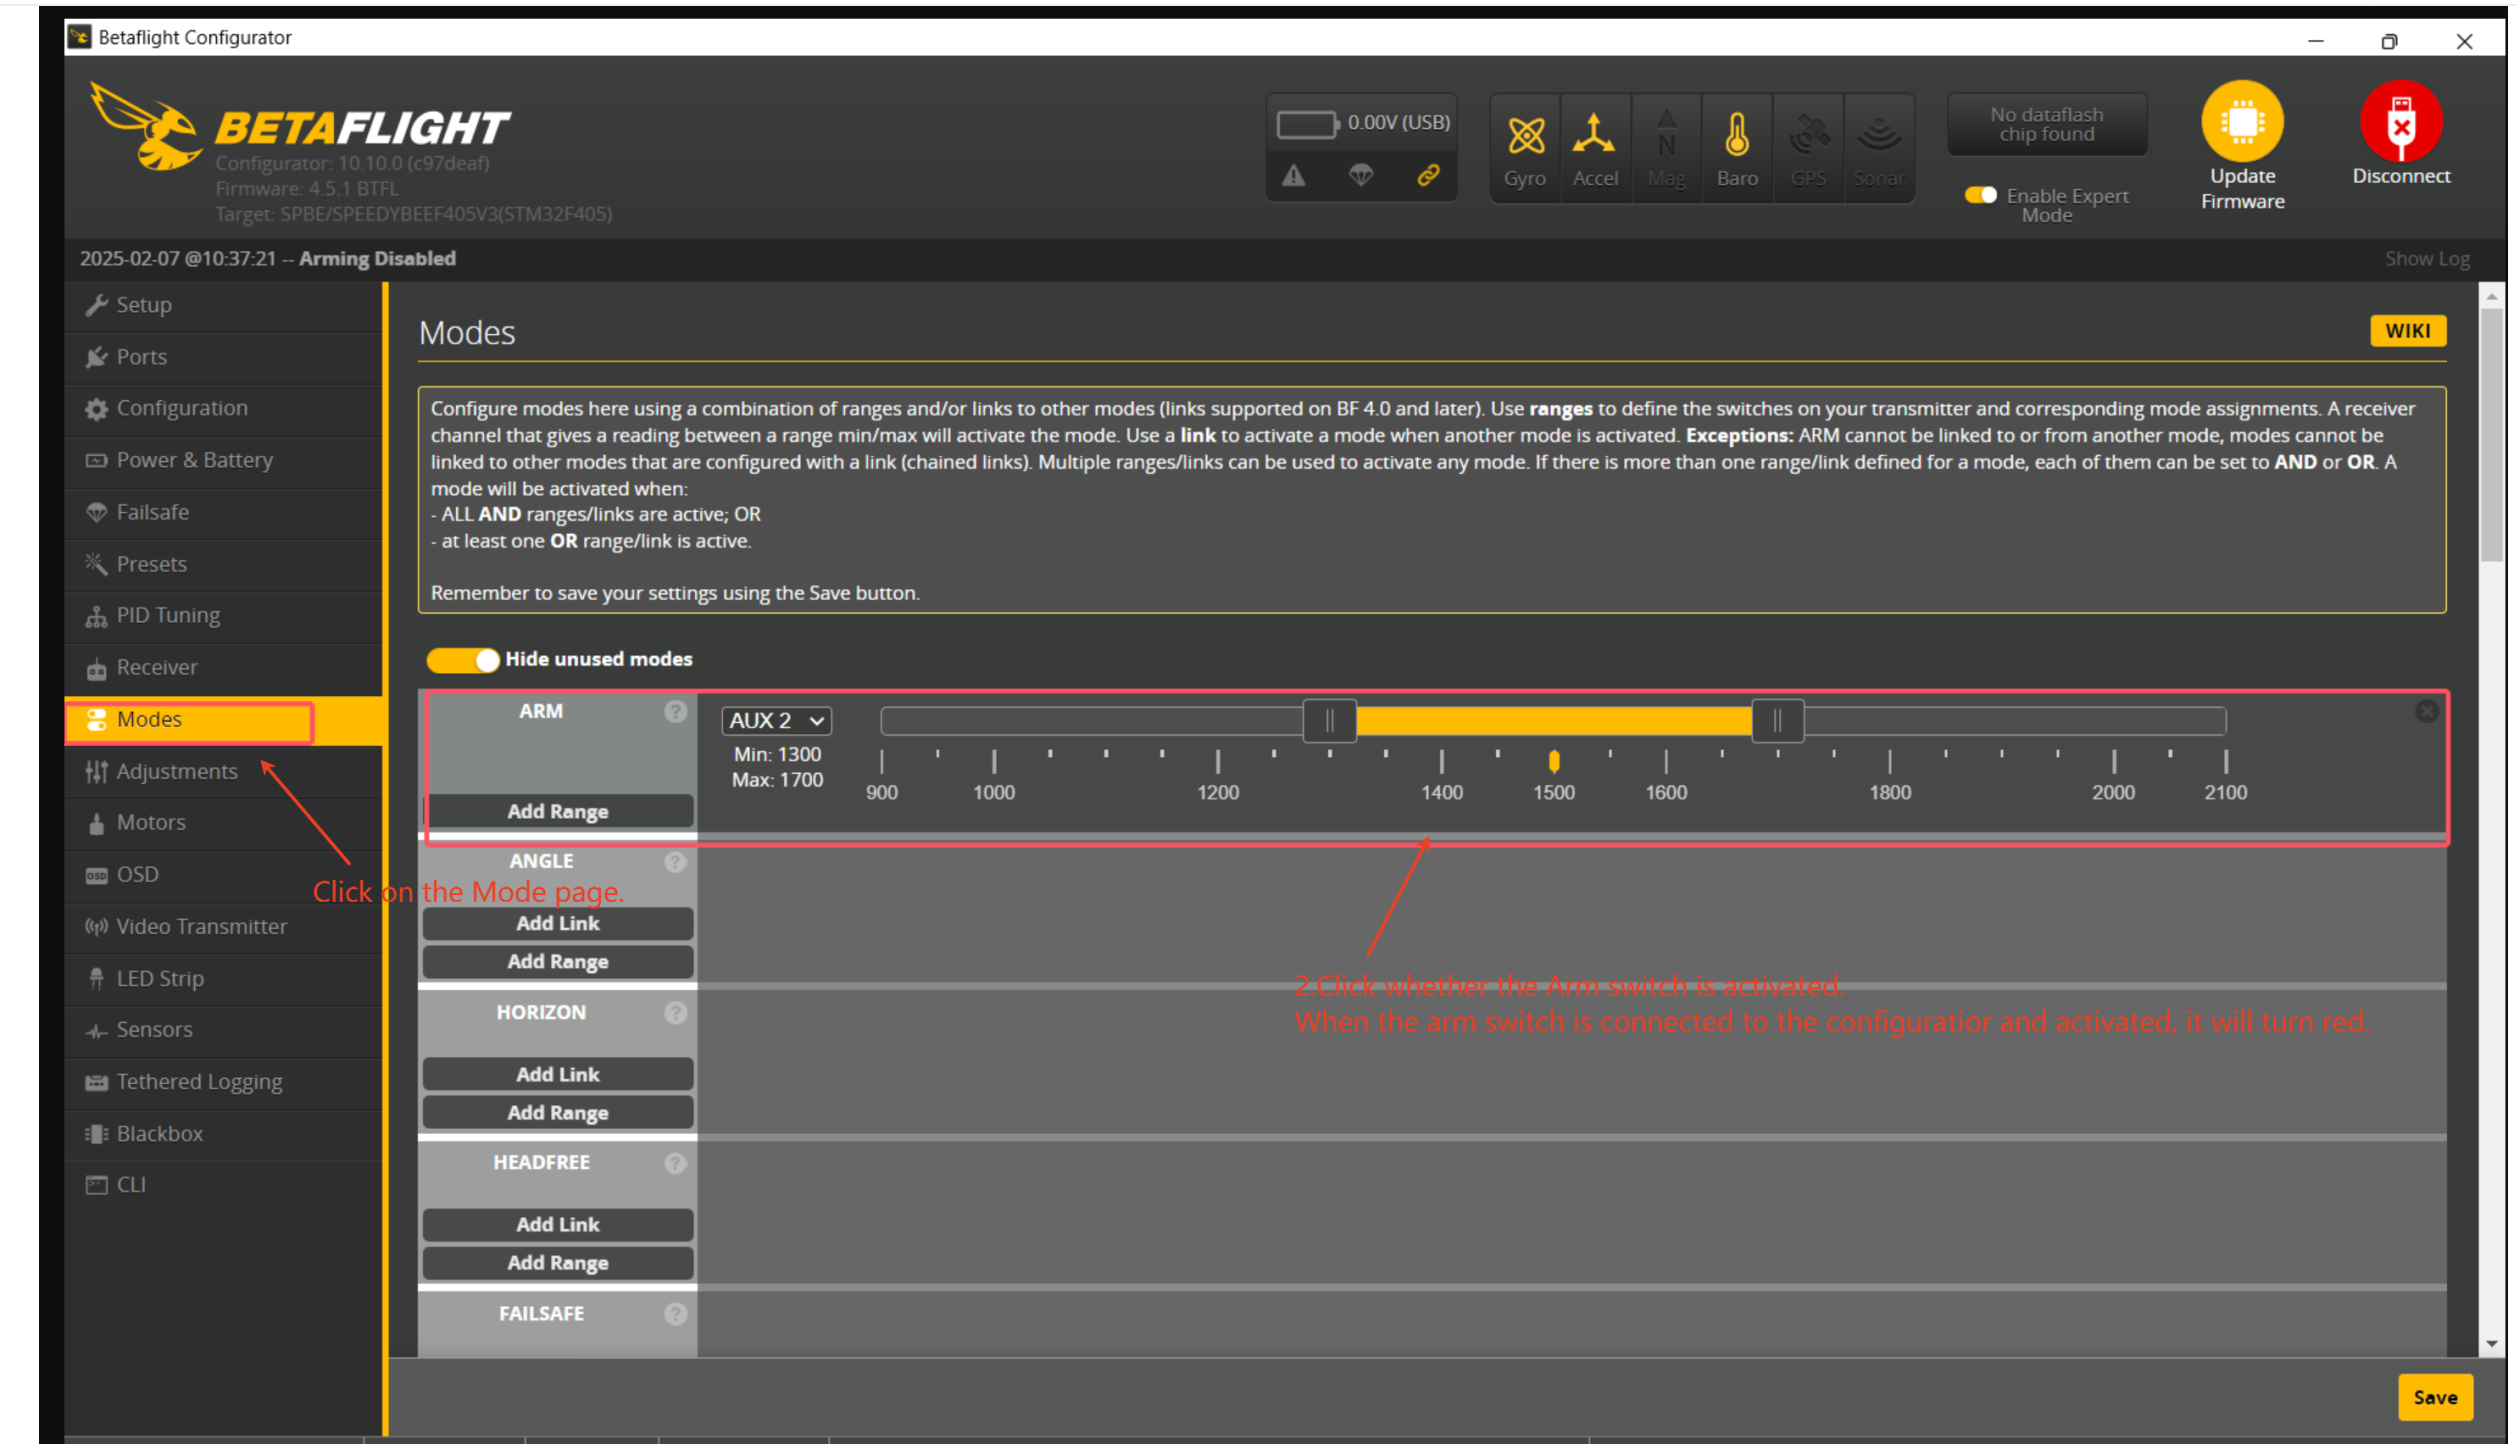Viewport: 2517px width, 1444px height.
Task: Open the Failsafe tab
Action: (223, 512)
